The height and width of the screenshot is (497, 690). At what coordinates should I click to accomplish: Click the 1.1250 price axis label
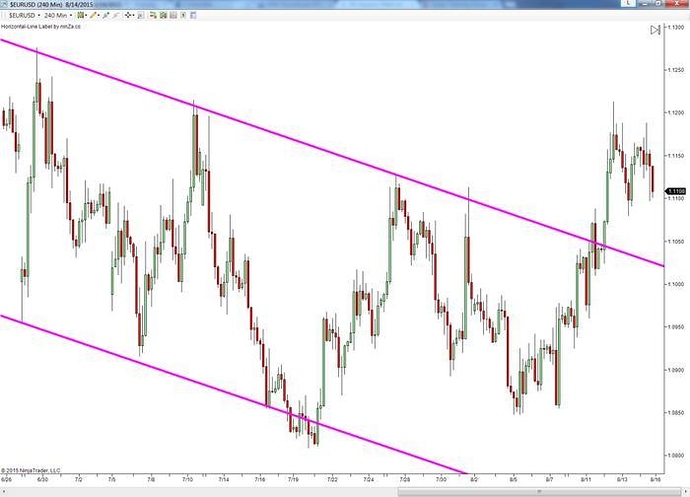[x=676, y=70]
